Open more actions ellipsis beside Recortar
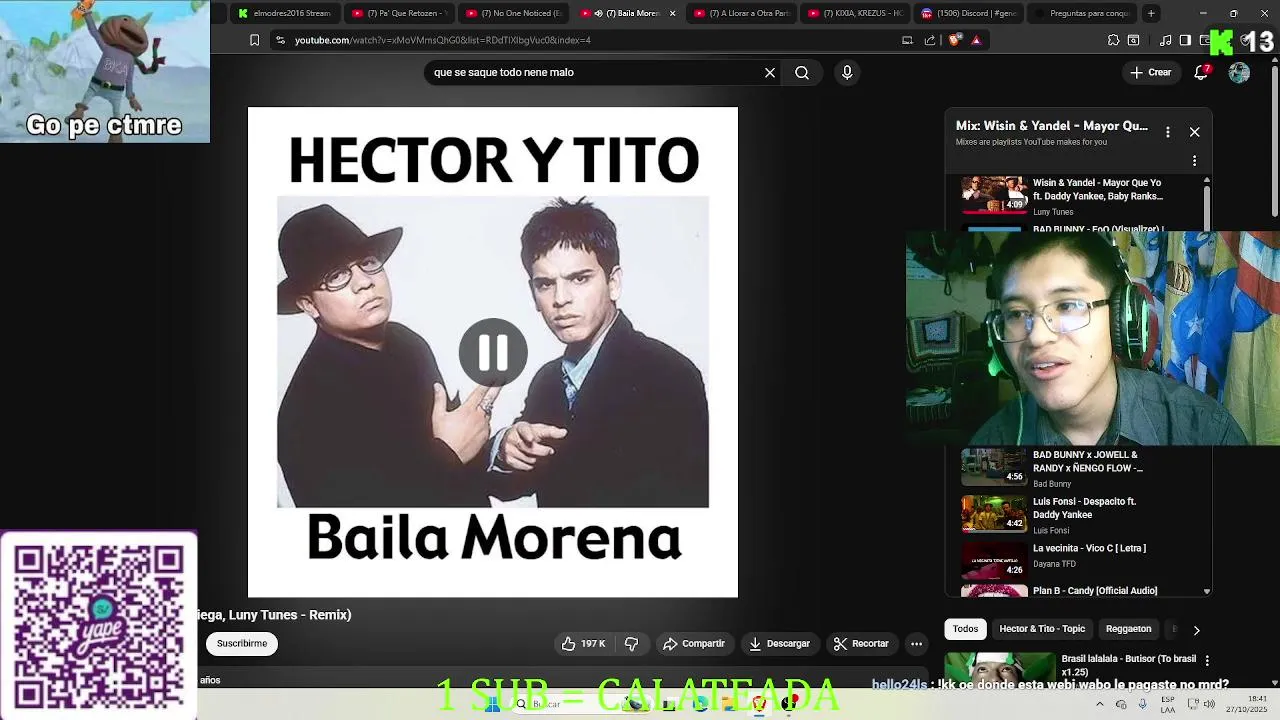Screen dimensions: 1280x720 click(916, 644)
